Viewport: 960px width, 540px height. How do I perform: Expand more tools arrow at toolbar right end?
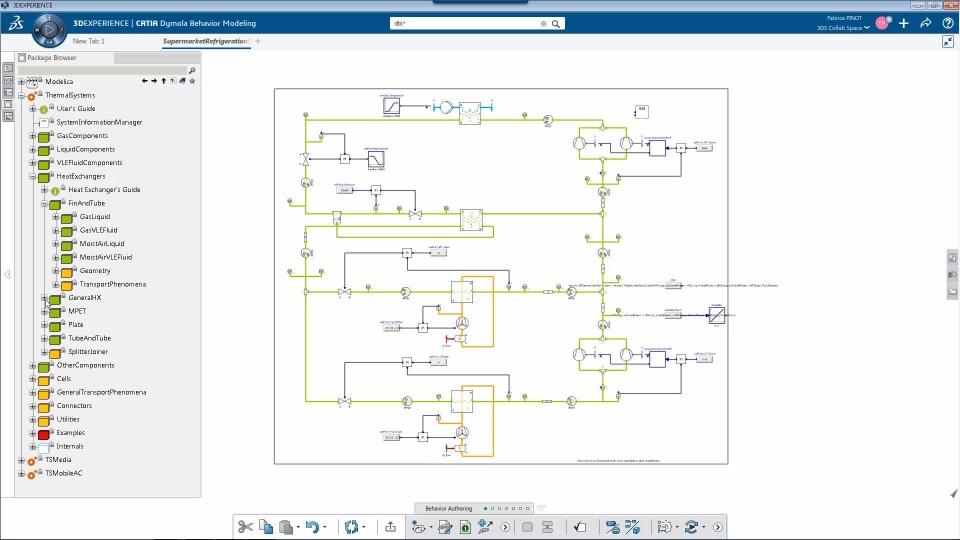coord(718,527)
